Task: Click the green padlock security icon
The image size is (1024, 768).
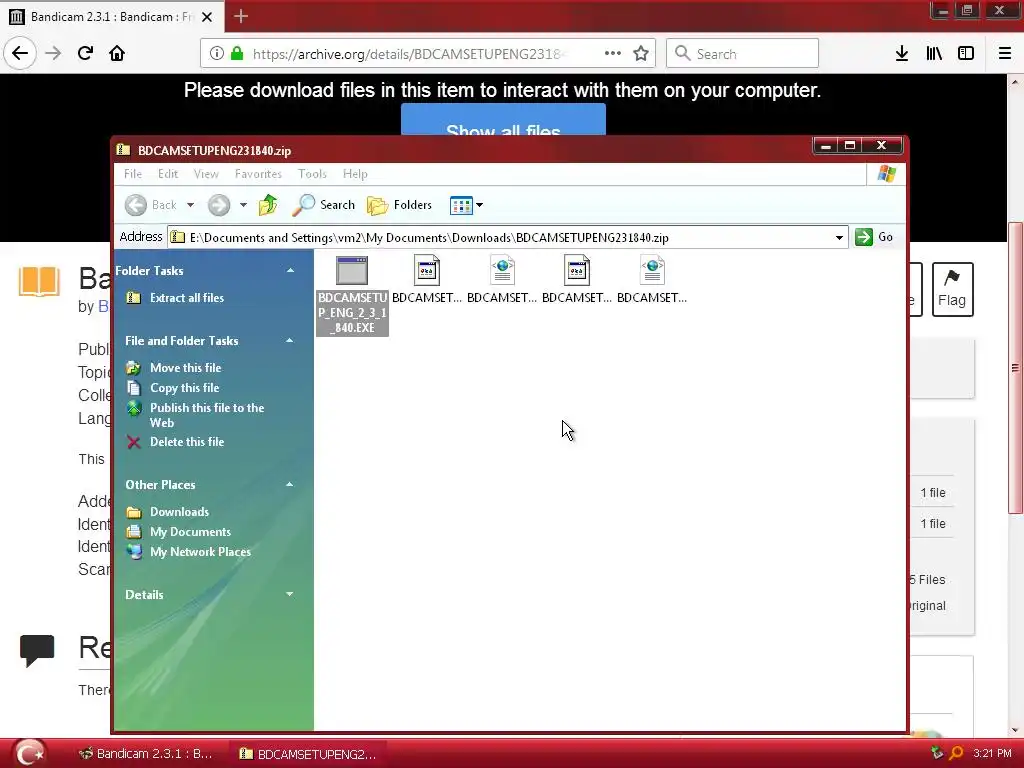Action: [x=238, y=54]
